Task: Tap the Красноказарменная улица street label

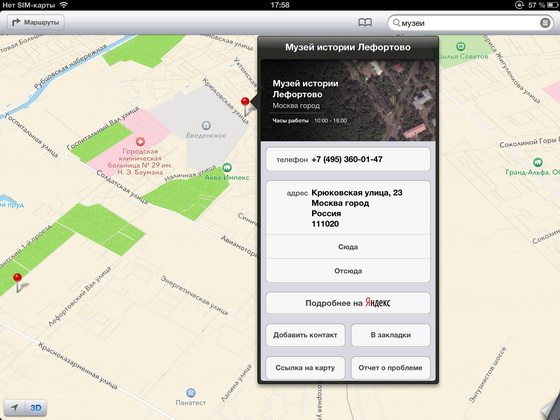Action: point(78,365)
